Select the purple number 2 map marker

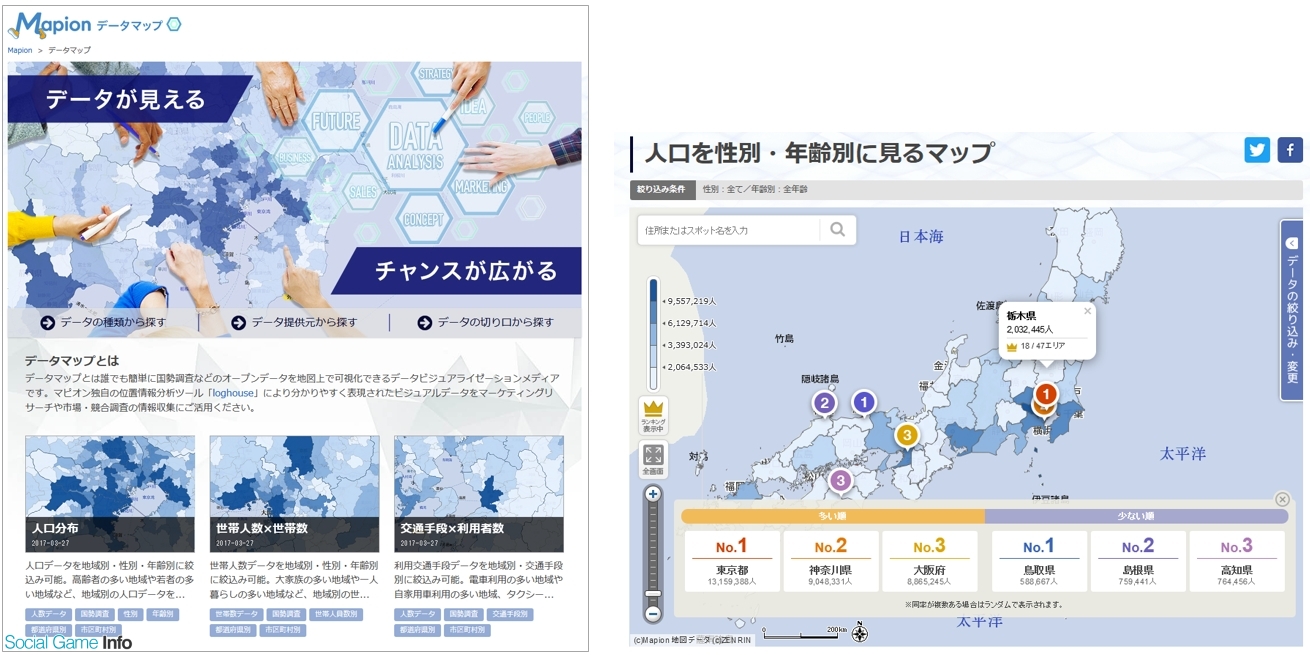825,403
